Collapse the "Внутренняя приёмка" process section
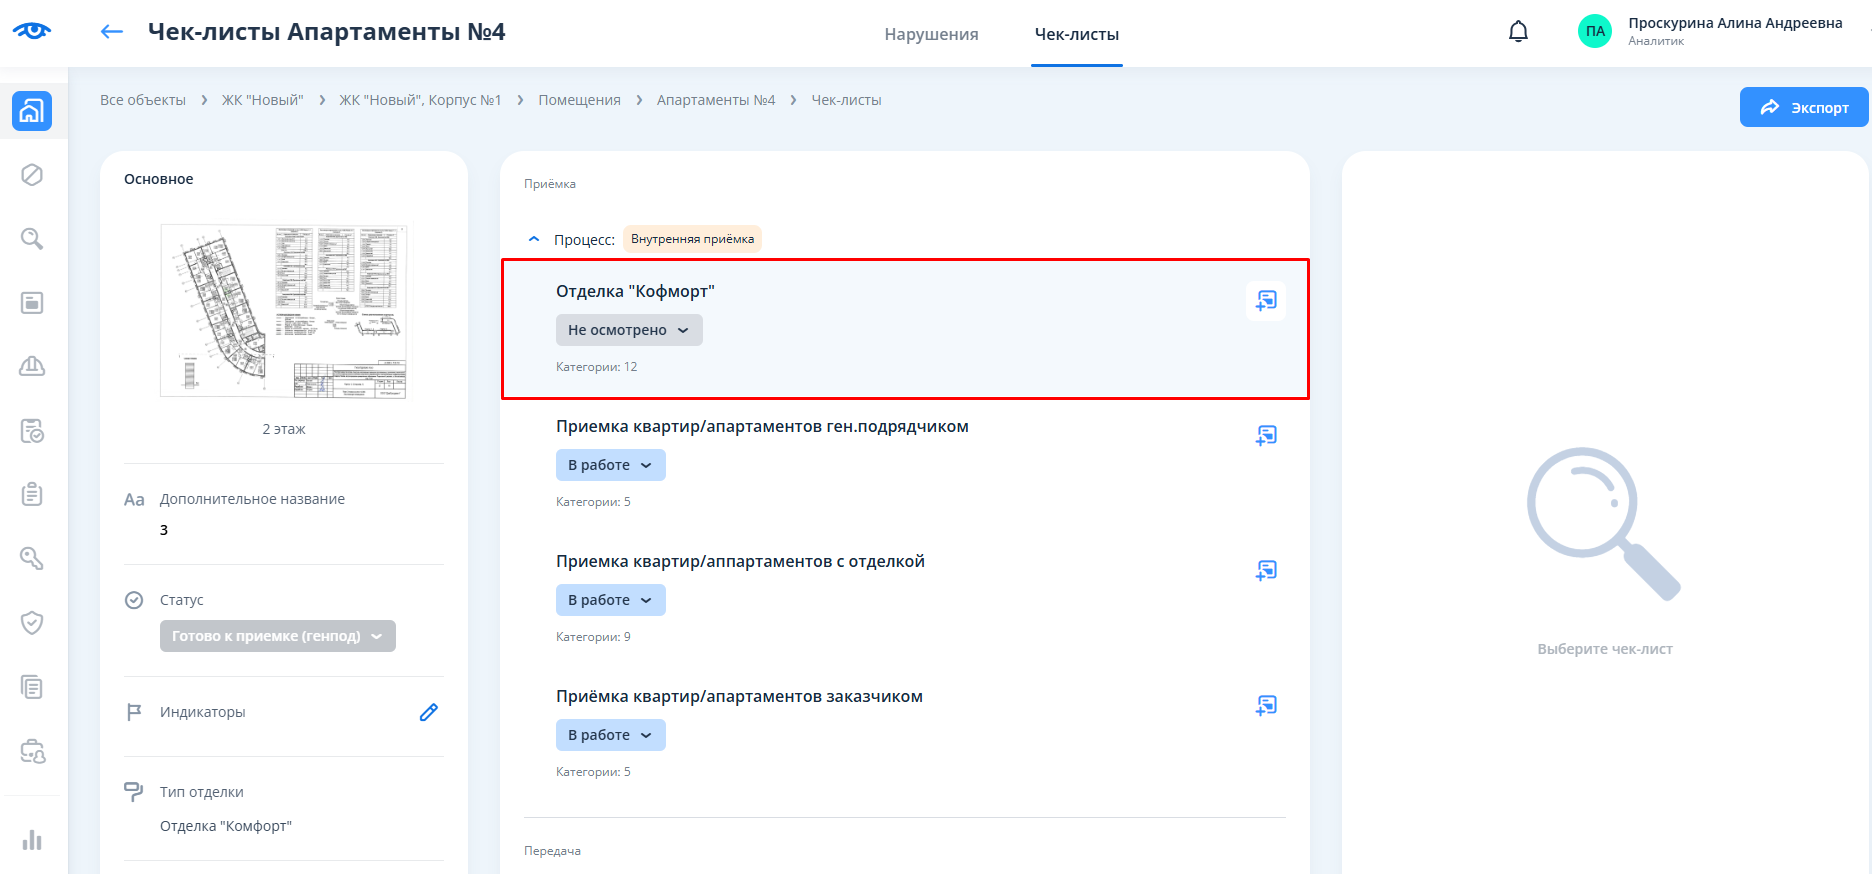1872x874 pixels. coord(534,239)
